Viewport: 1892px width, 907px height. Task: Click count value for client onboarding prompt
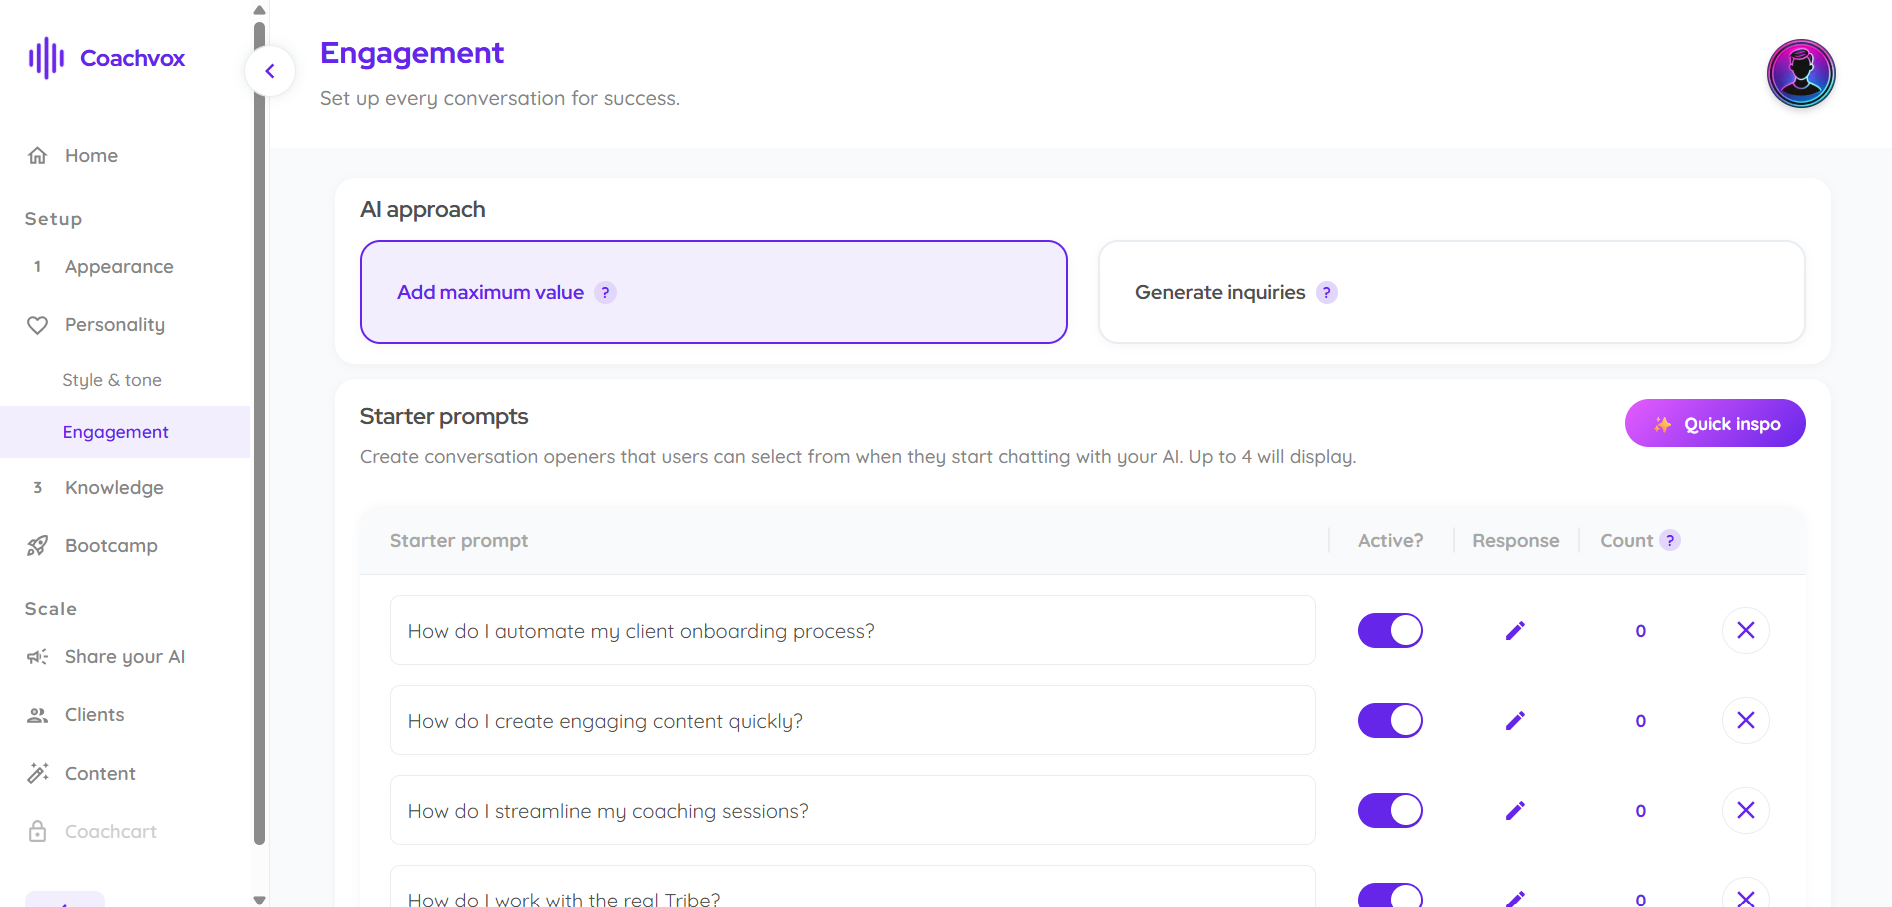(1641, 631)
